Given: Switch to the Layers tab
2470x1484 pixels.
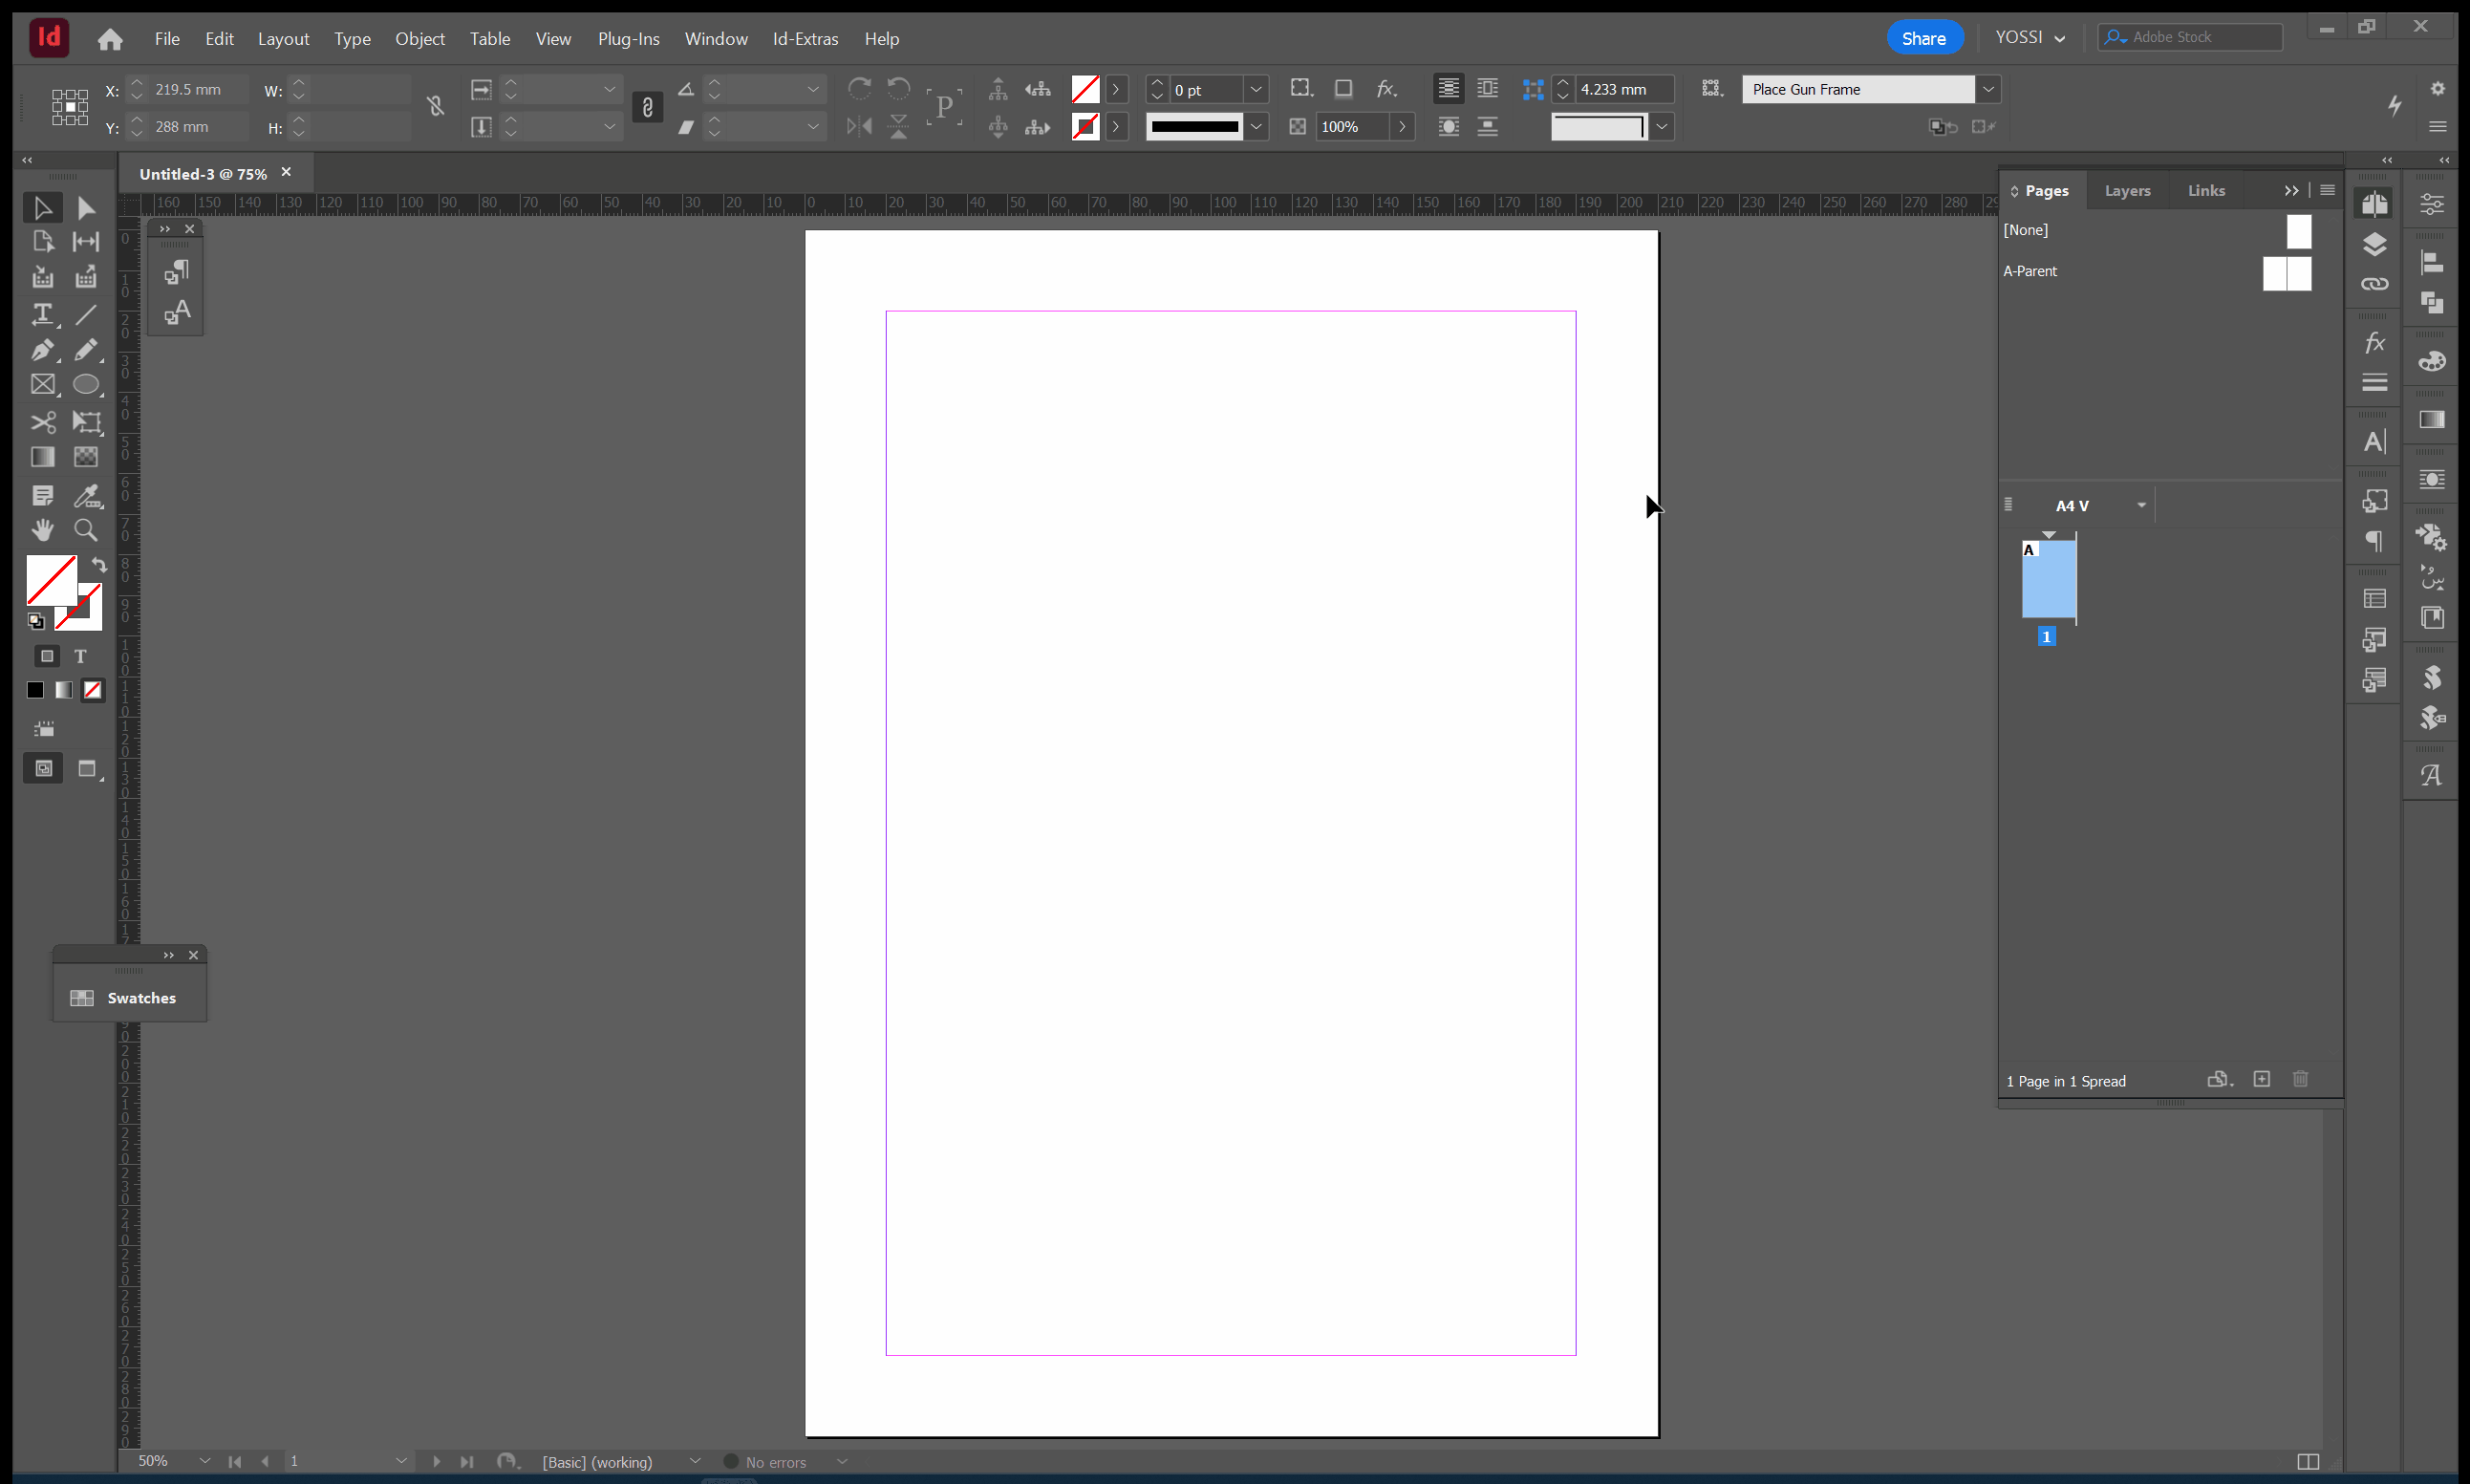Looking at the screenshot, I should (x=2126, y=191).
